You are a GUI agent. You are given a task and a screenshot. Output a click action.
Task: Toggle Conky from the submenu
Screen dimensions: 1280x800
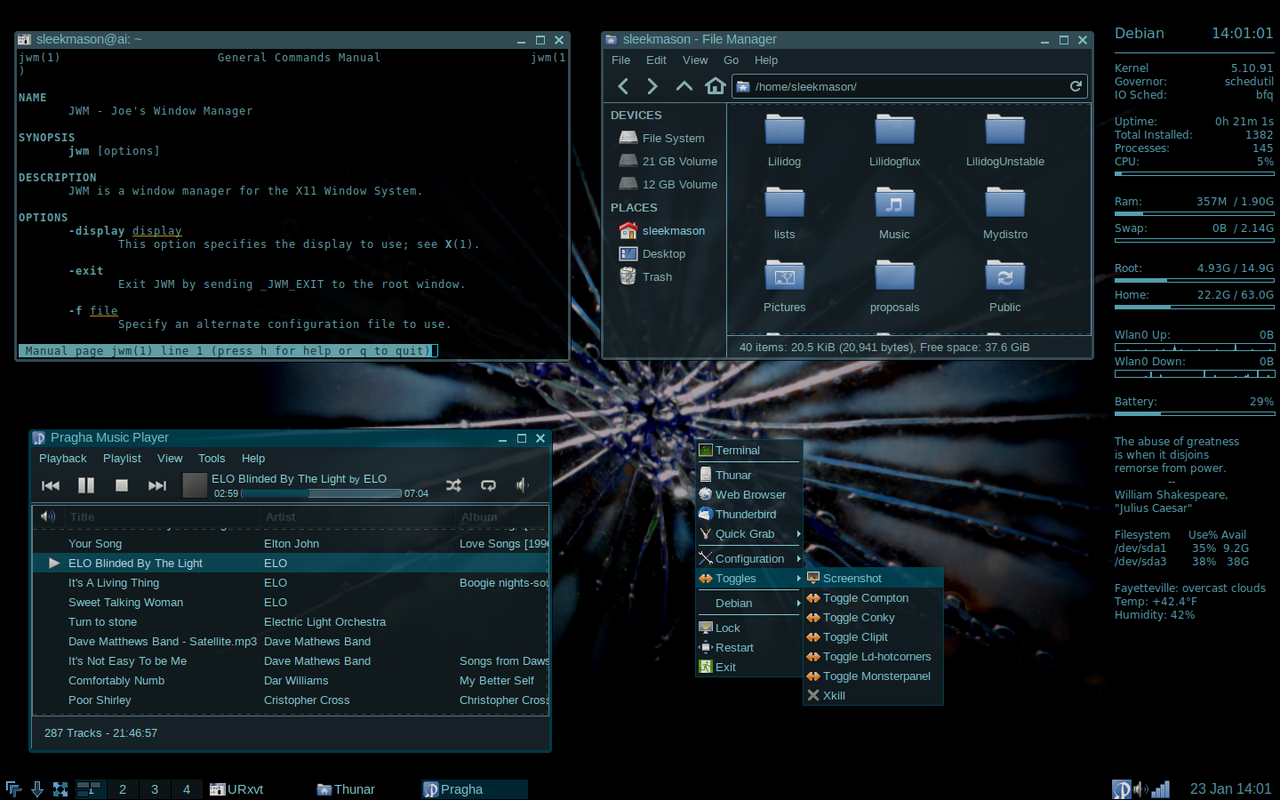coord(873,618)
